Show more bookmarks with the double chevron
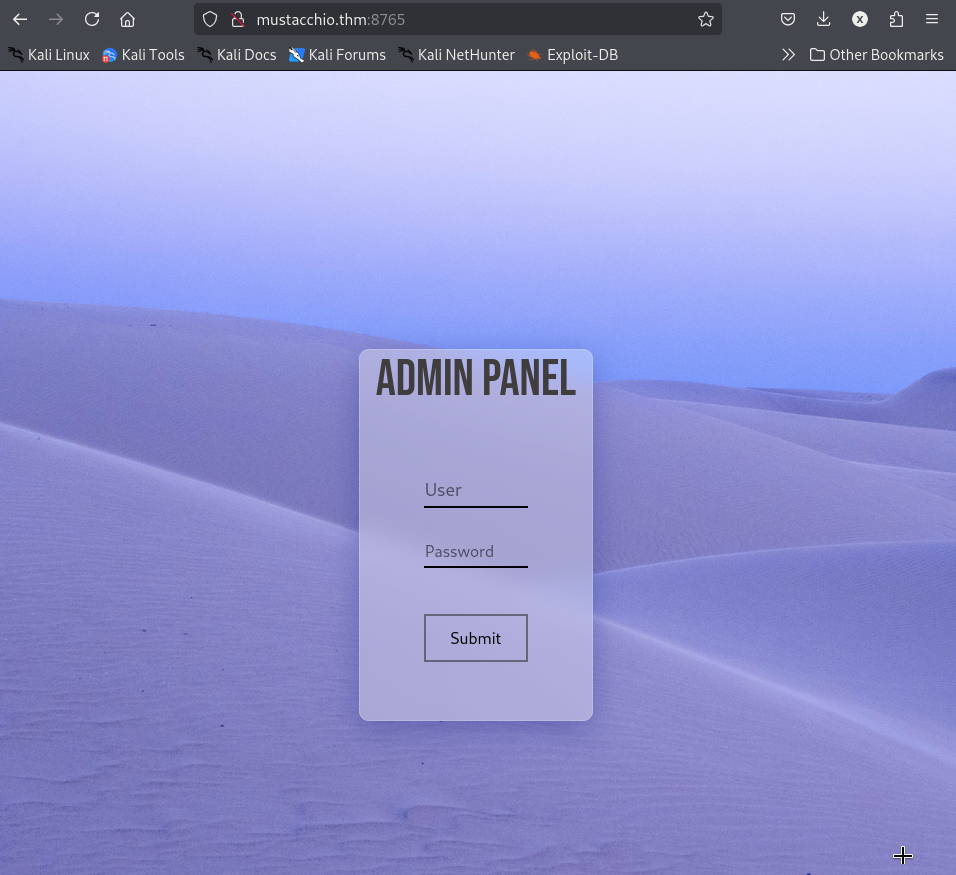The height and width of the screenshot is (875, 956). tap(788, 55)
